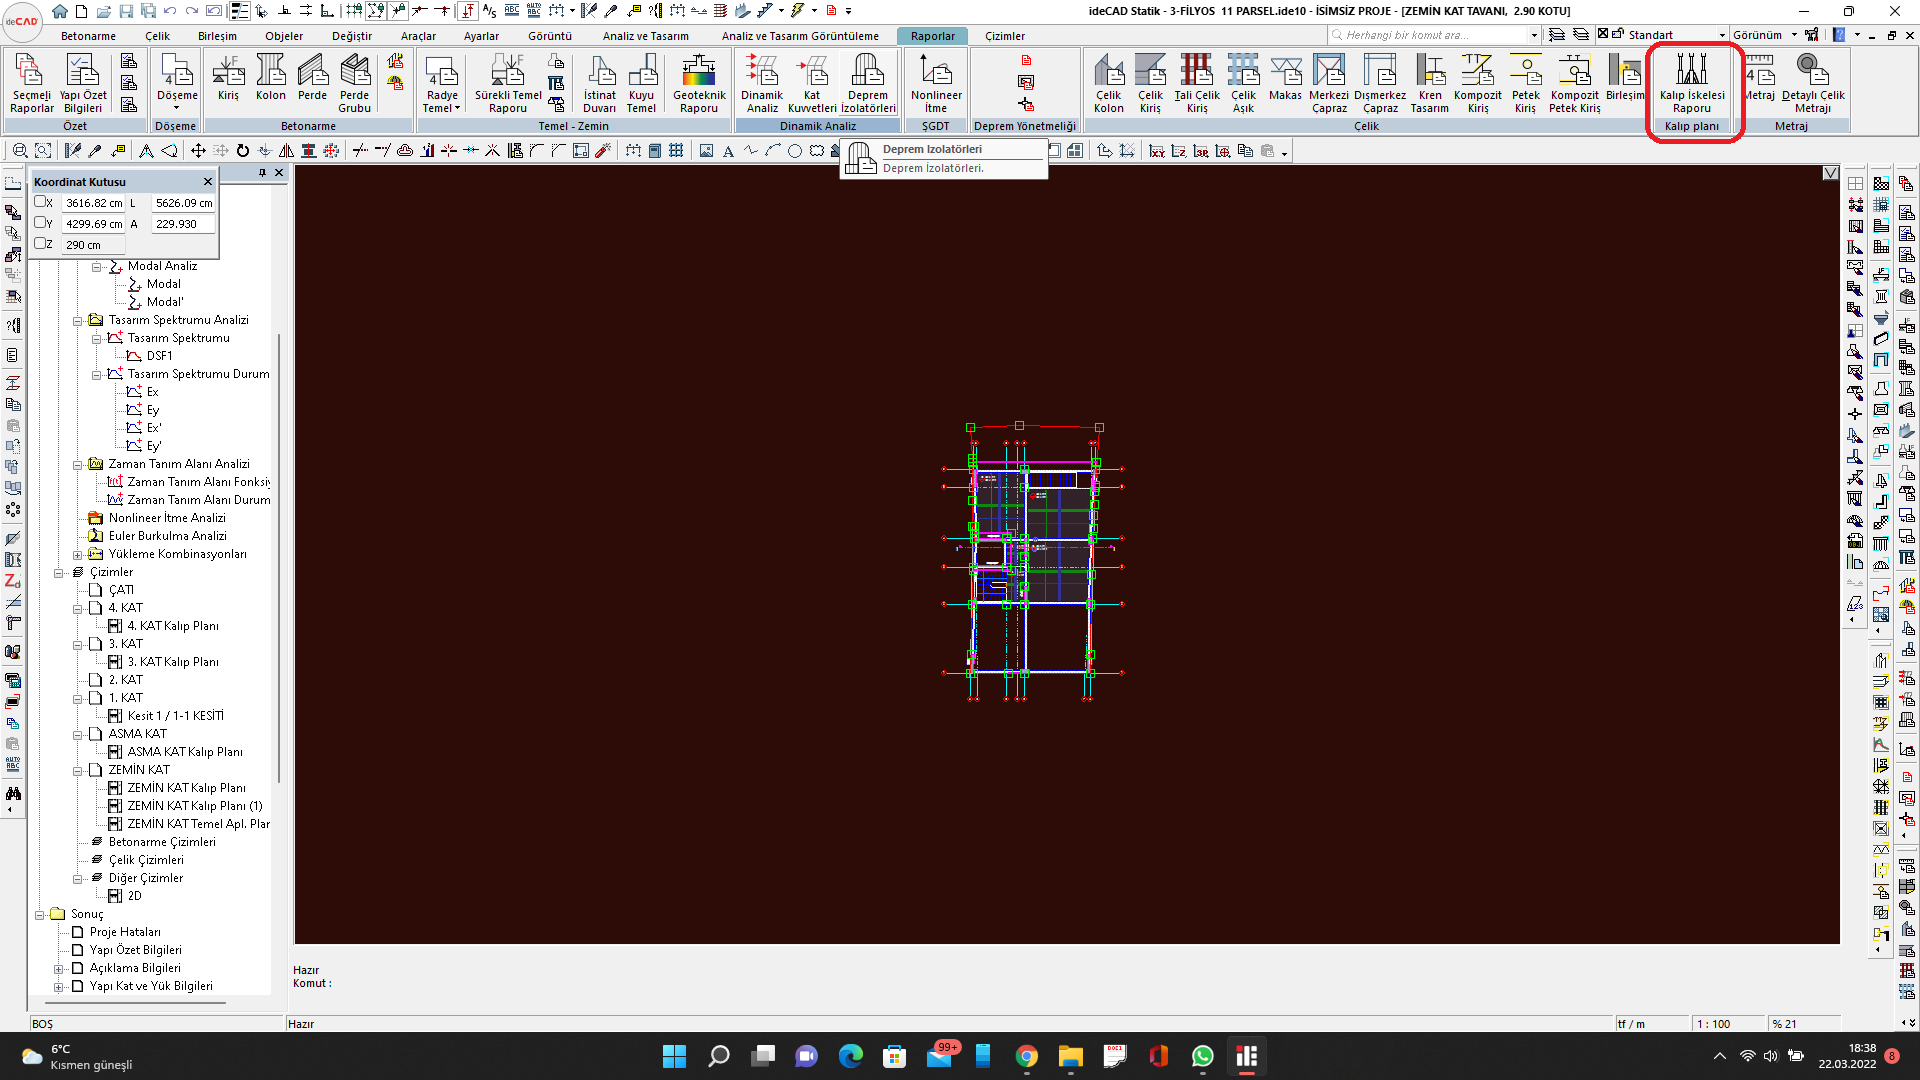Open Kalıp İskelesi Raporu
The image size is (1920, 1080).
1692,83
